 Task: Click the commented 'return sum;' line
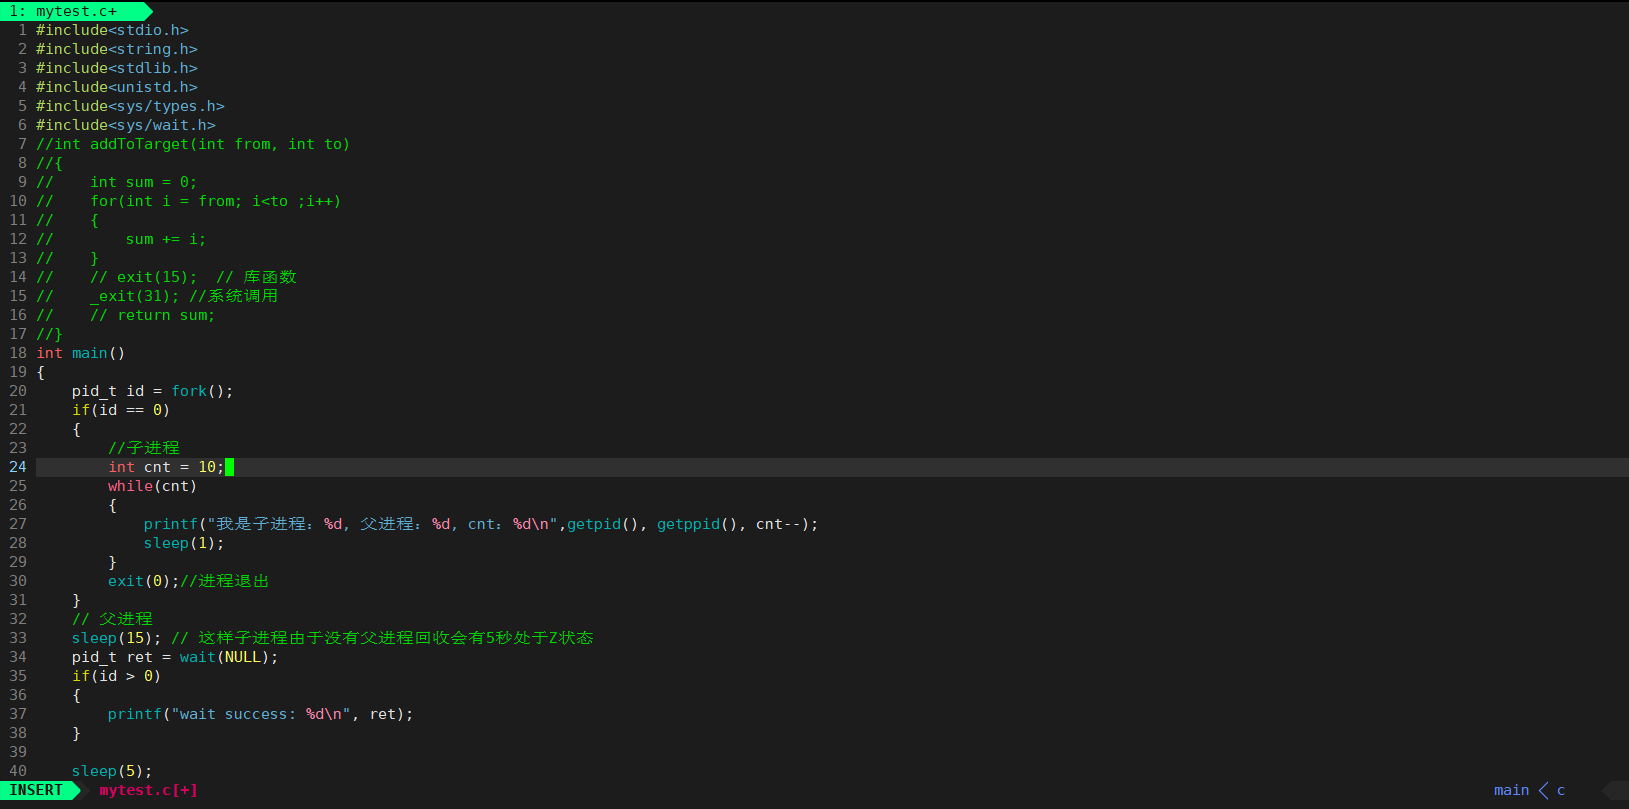126,315
